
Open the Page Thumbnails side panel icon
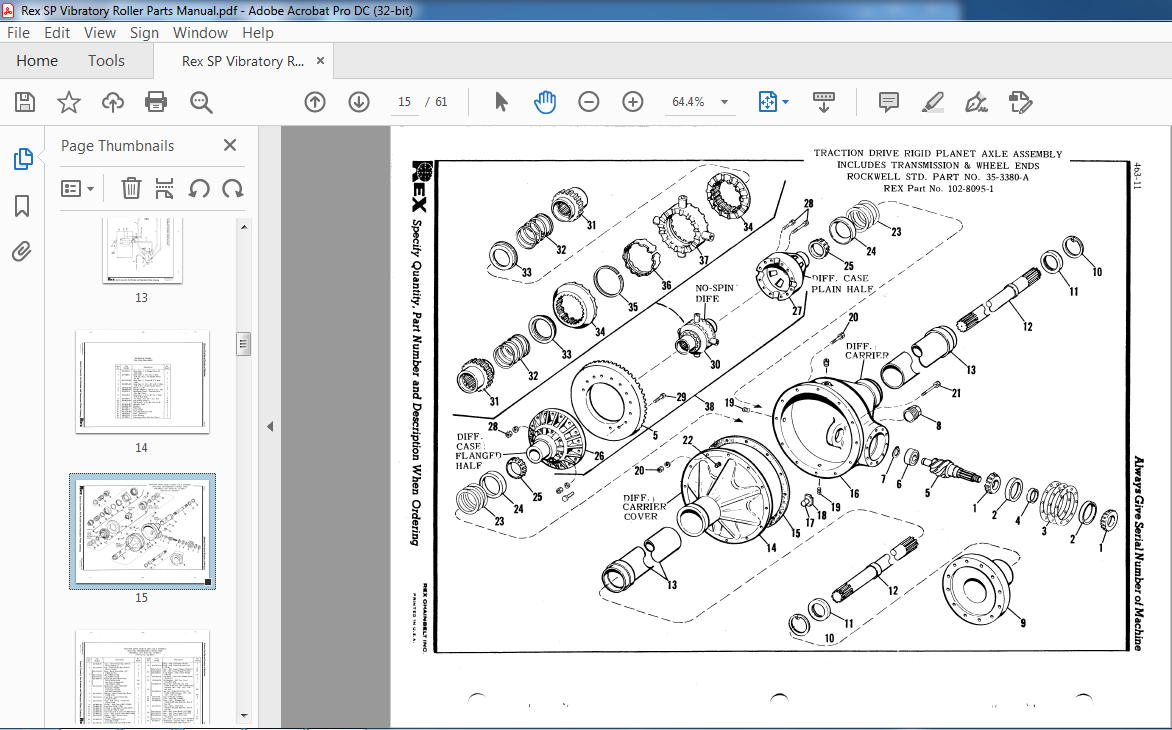coord(22,158)
